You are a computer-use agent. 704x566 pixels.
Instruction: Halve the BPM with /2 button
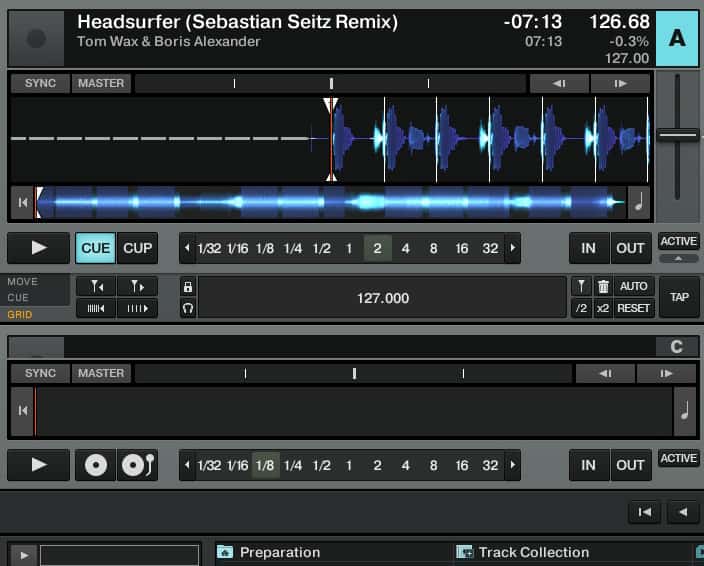point(581,308)
